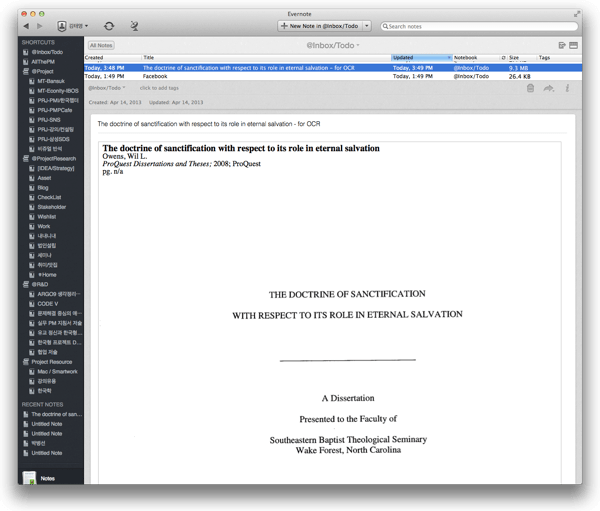Click the Notes icon at sidebar bottom
The height and width of the screenshot is (511, 600).
coord(31,481)
